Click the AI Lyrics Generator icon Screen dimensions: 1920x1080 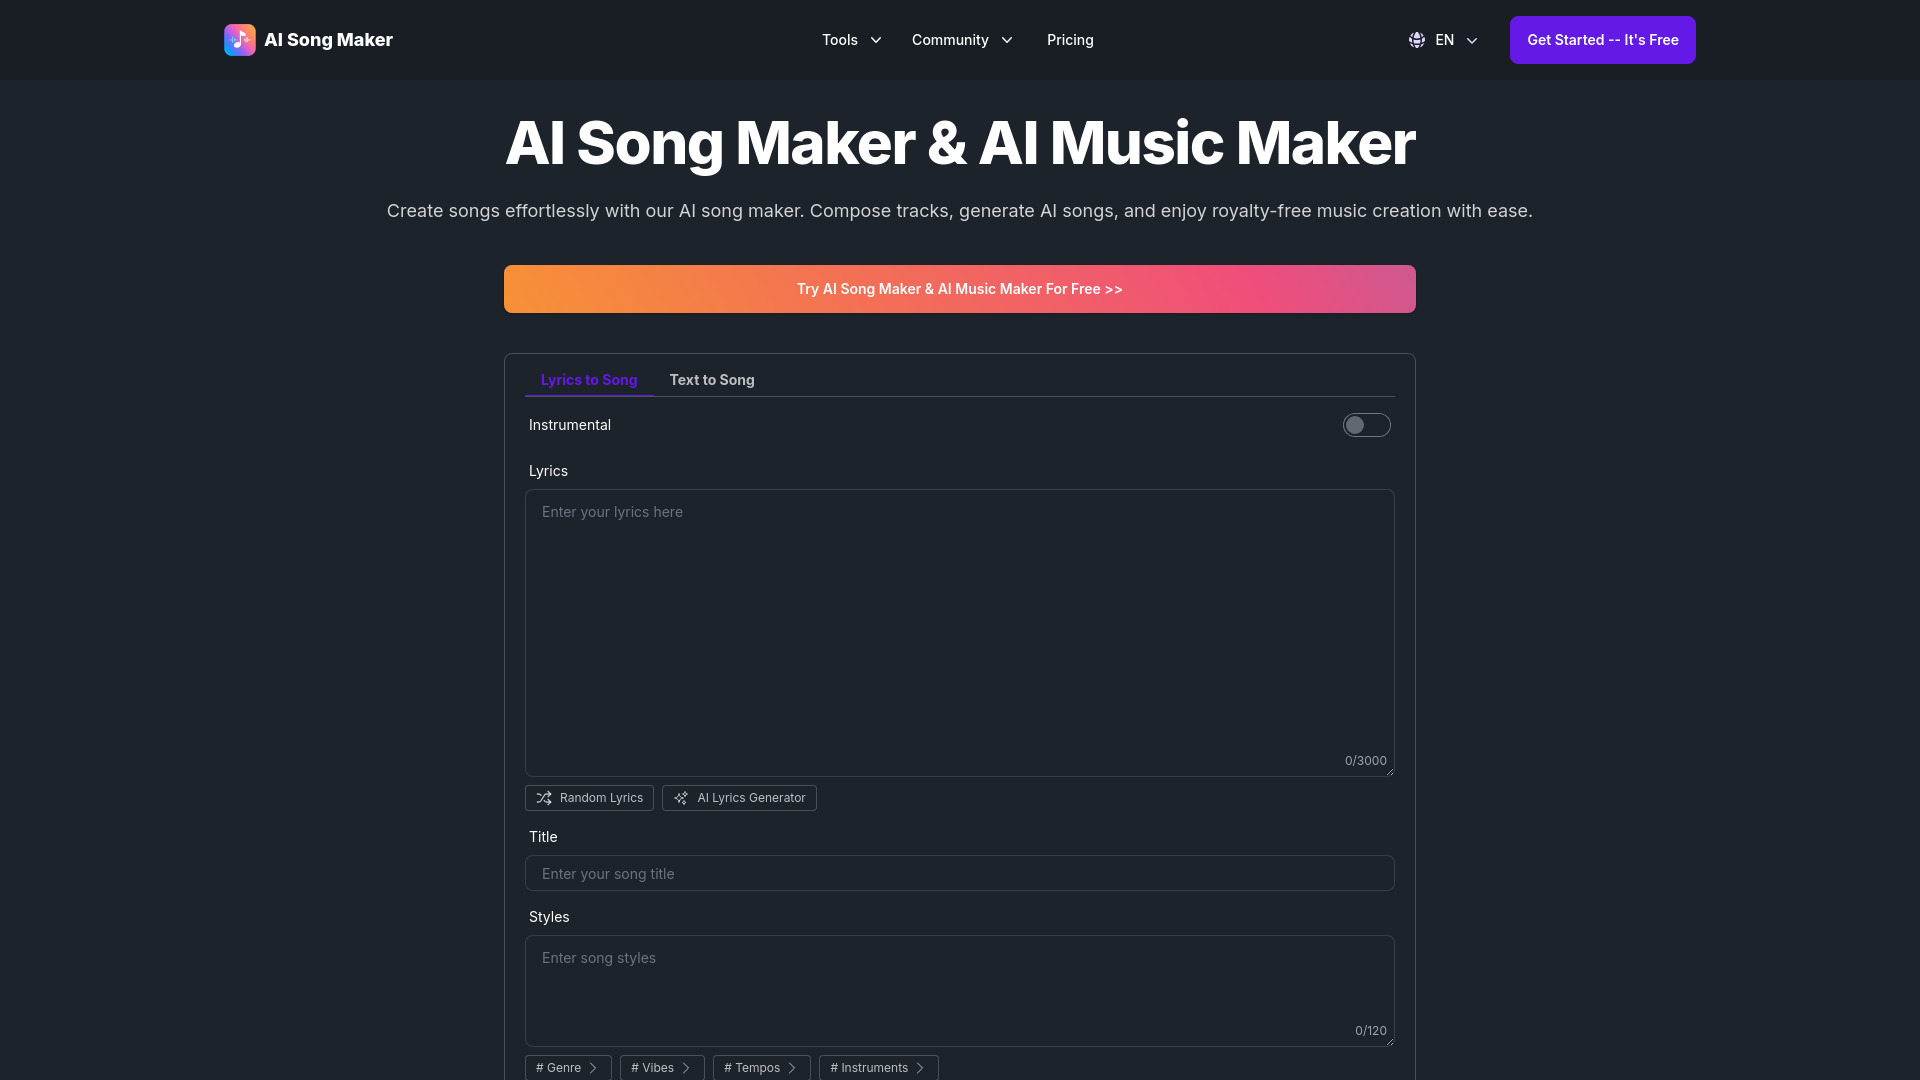click(x=680, y=796)
